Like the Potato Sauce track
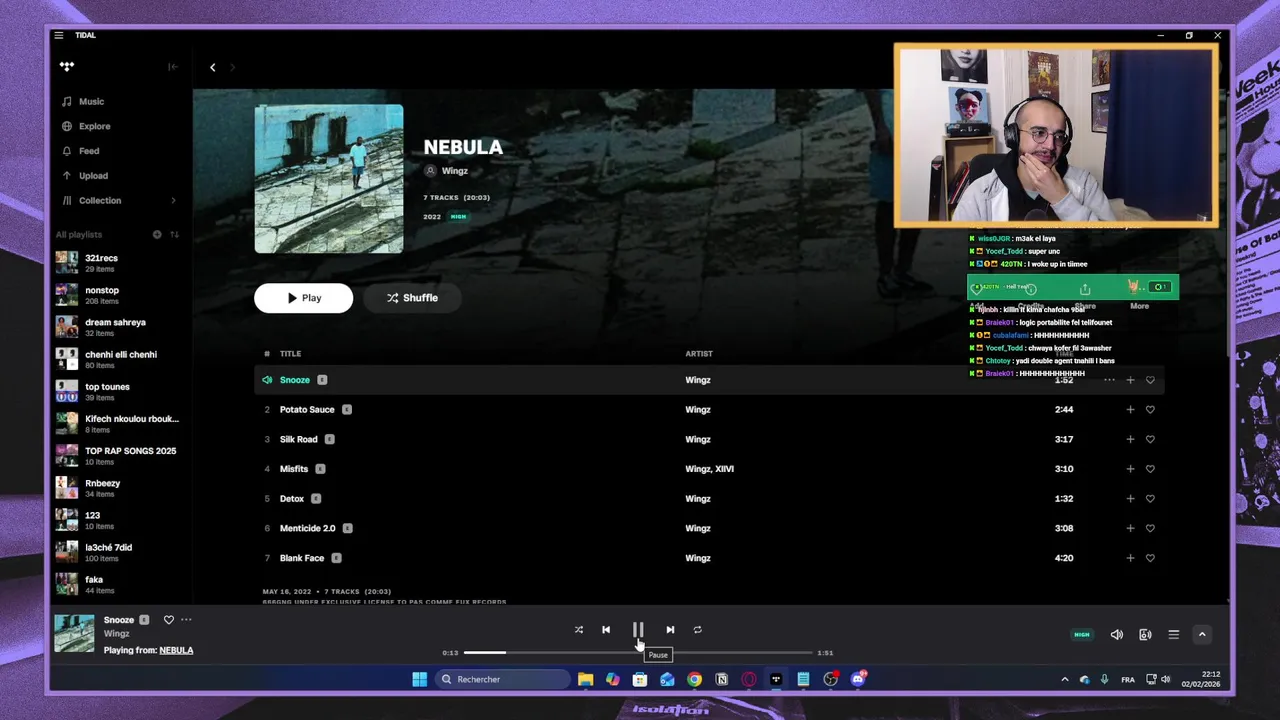 tap(1150, 410)
